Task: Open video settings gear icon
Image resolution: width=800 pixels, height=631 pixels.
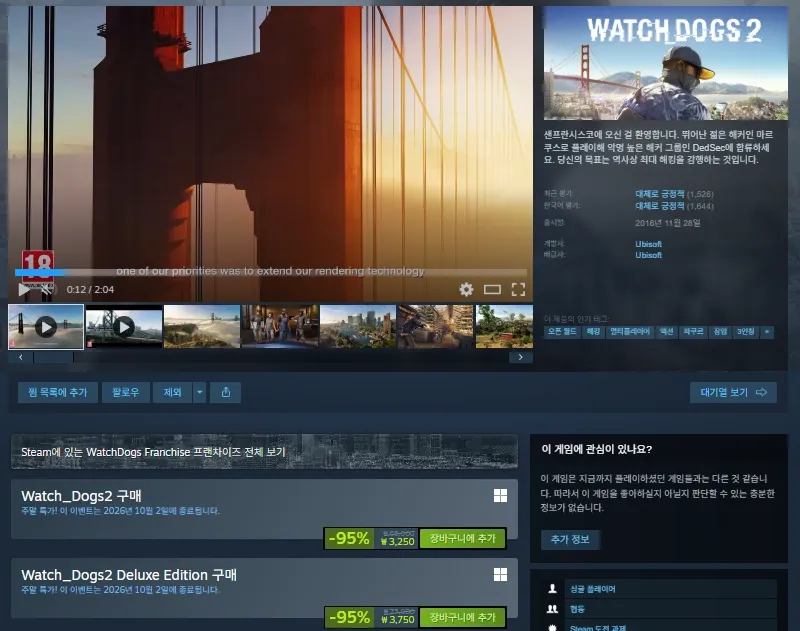Action: 466,290
